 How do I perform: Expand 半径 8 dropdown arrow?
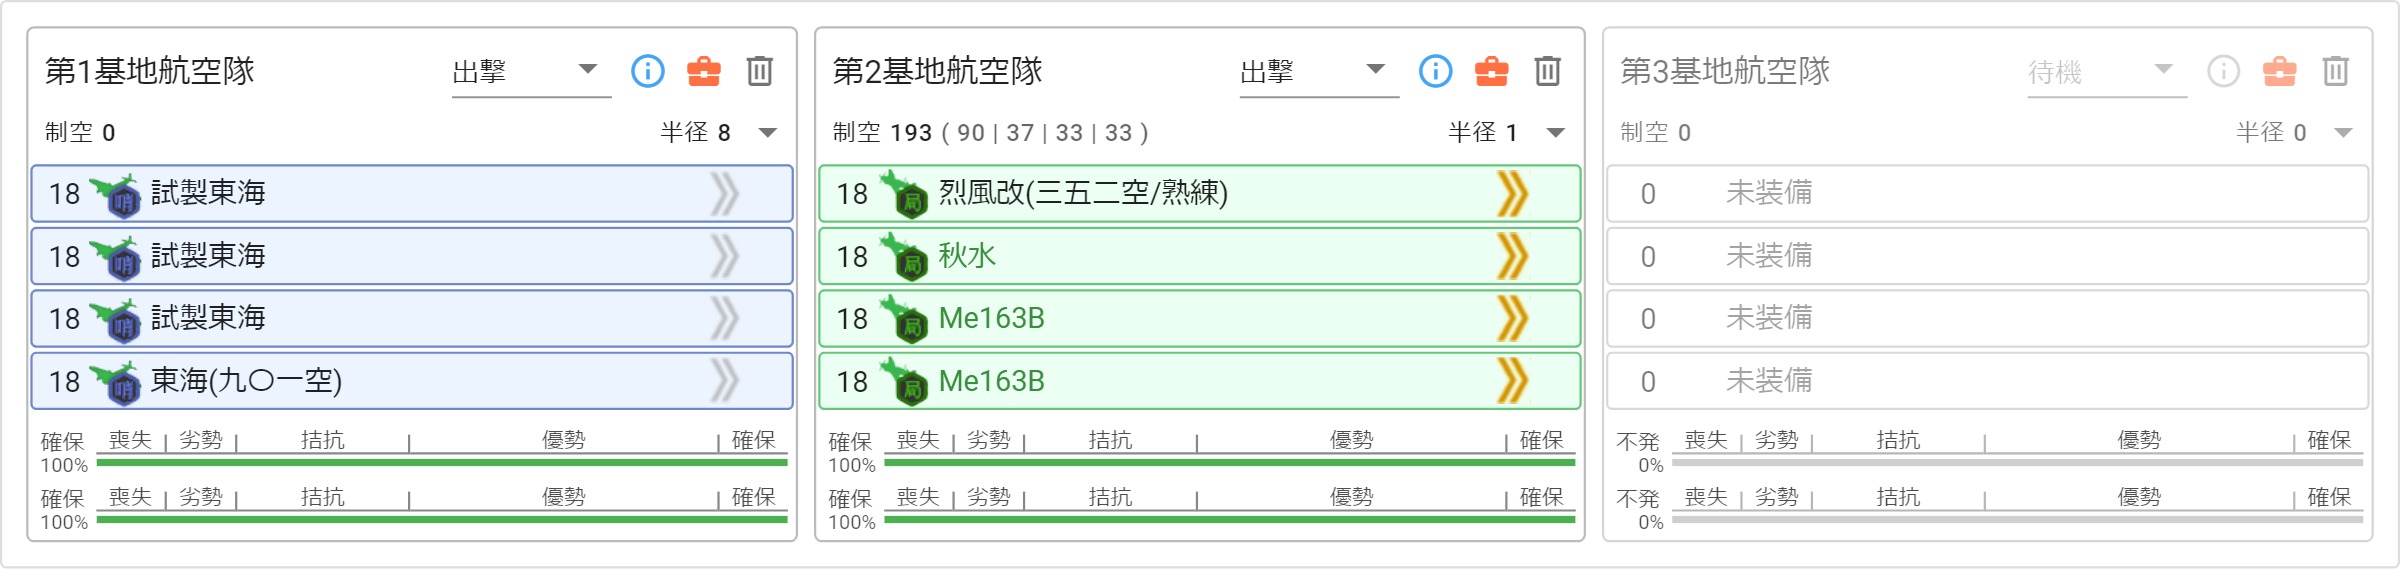point(768,133)
